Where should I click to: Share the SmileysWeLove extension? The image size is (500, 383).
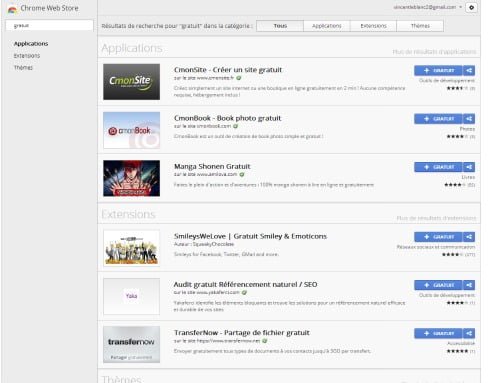469,237
